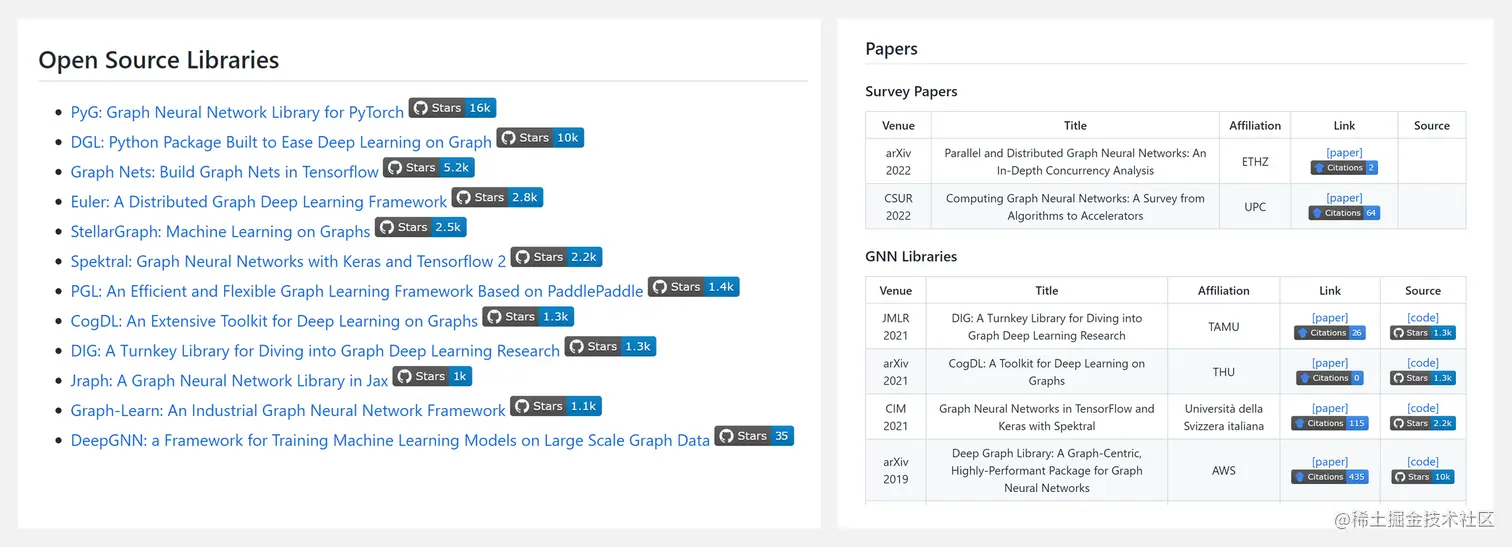This screenshot has width=1512, height=547.
Task: Open Graph-Learn Industrial Framework link
Action: point(288,411)
